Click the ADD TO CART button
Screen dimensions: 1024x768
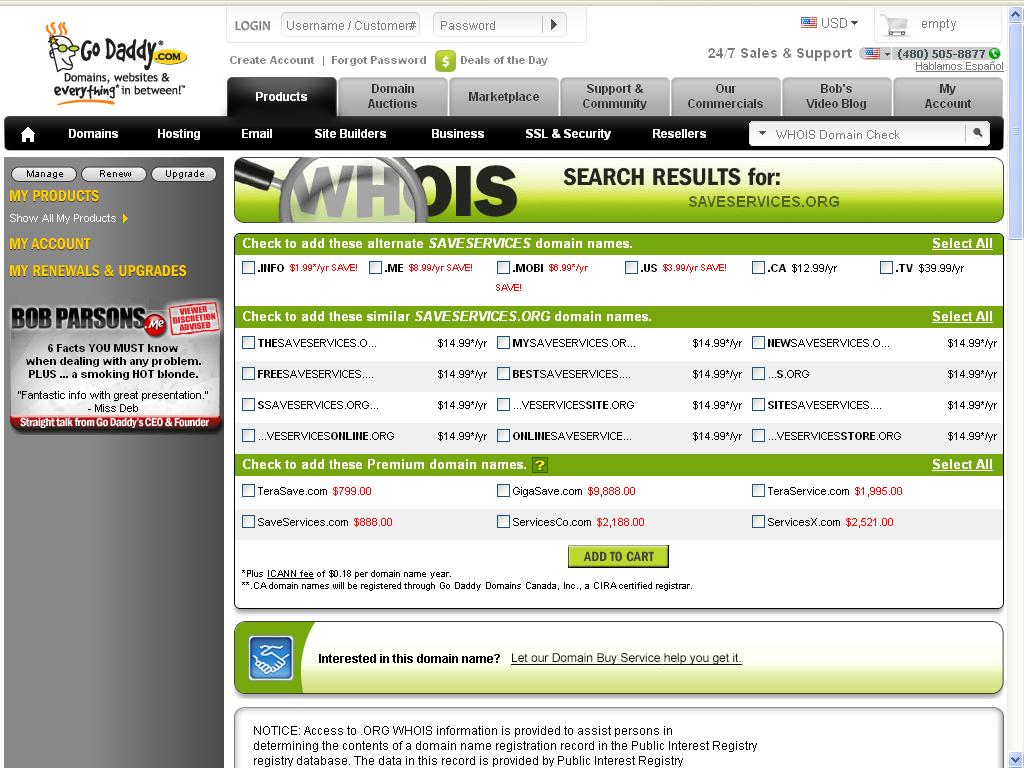pos(618,556)
